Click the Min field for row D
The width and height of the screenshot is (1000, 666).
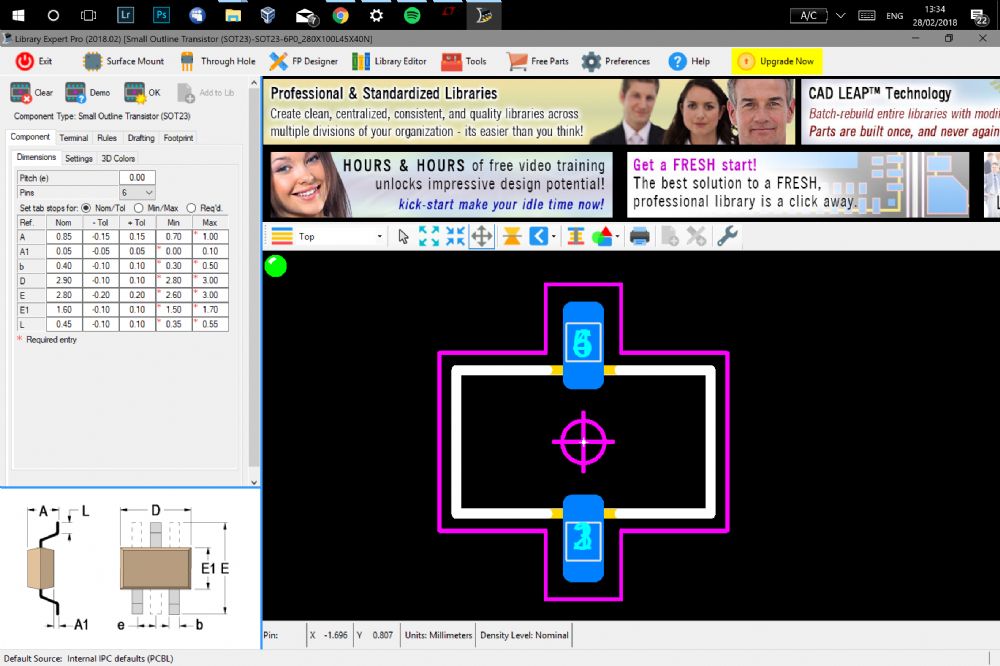pos(173,280)
